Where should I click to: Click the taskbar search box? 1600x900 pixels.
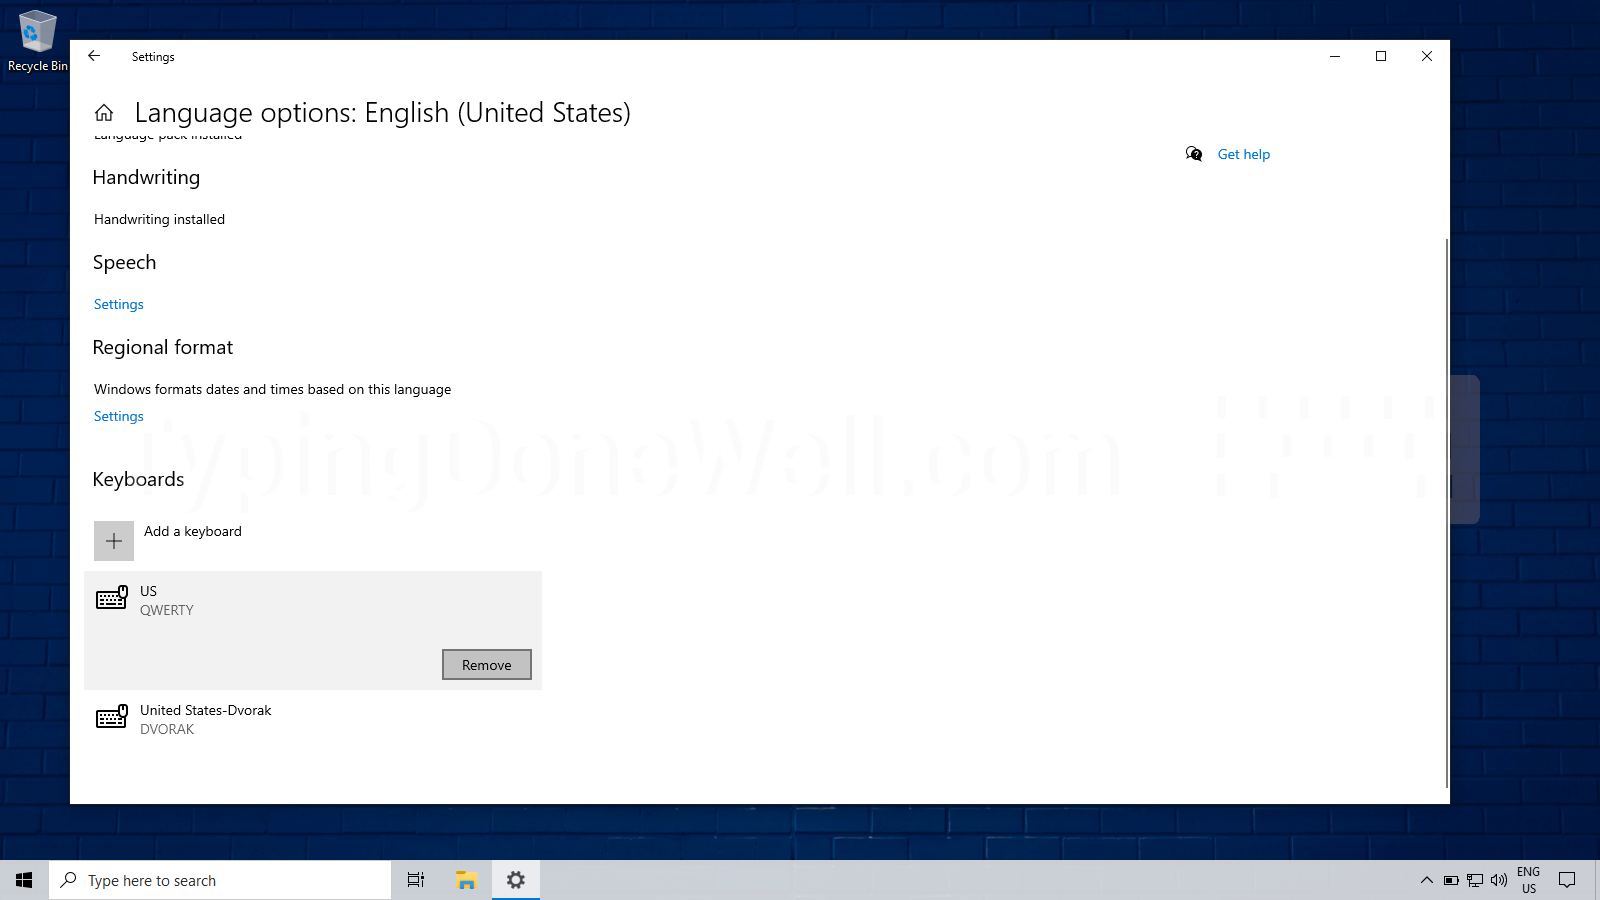click(x=220, y=880)
